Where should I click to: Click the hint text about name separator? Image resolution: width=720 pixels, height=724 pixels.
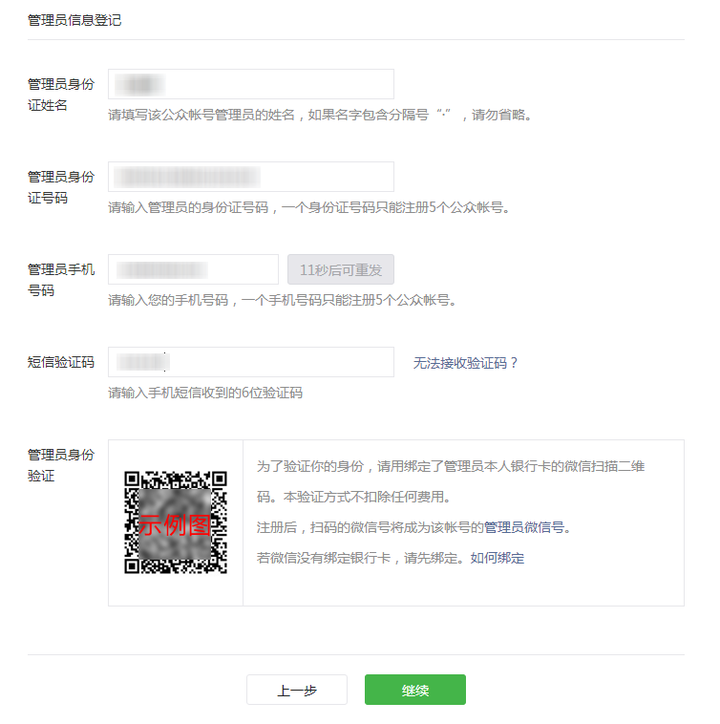click(320, 115)
